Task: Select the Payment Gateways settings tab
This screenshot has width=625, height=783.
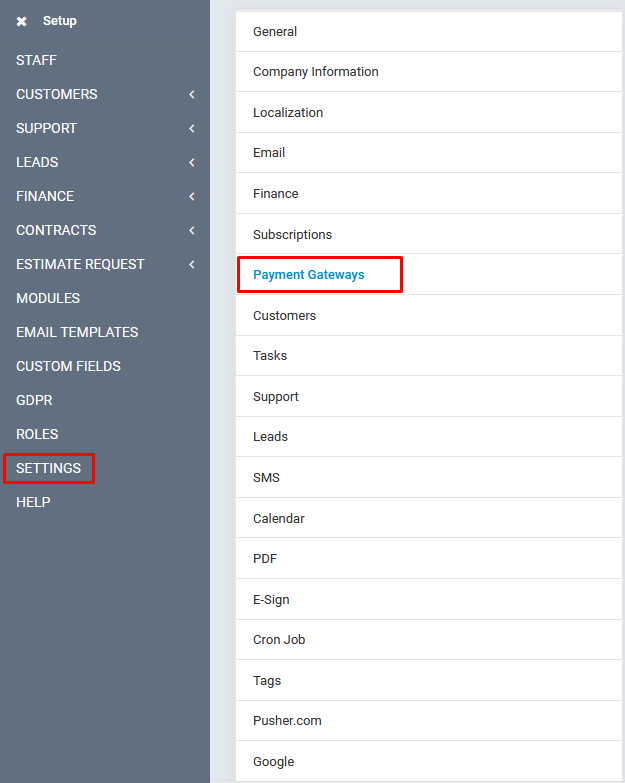Action: [x=309, y=275]
